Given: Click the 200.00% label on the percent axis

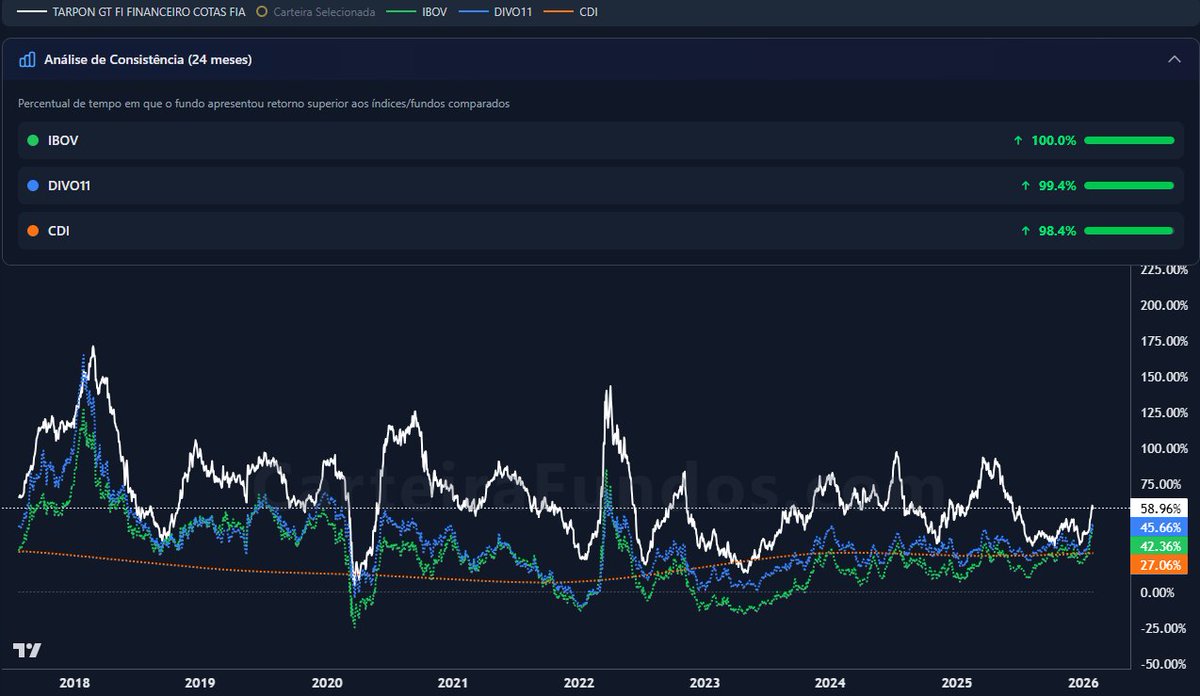Looking at the screenshot, I should click(x=1163, y=305).
